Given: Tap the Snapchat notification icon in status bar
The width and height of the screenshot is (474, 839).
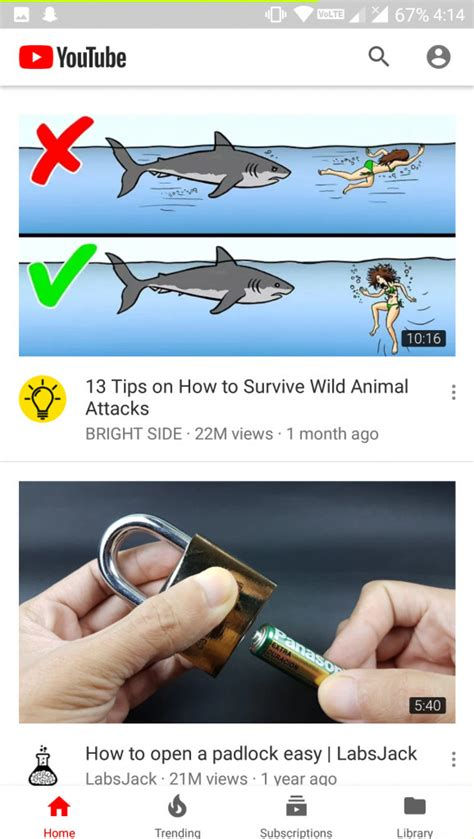Looking at the screenshot, I should 50,14.
